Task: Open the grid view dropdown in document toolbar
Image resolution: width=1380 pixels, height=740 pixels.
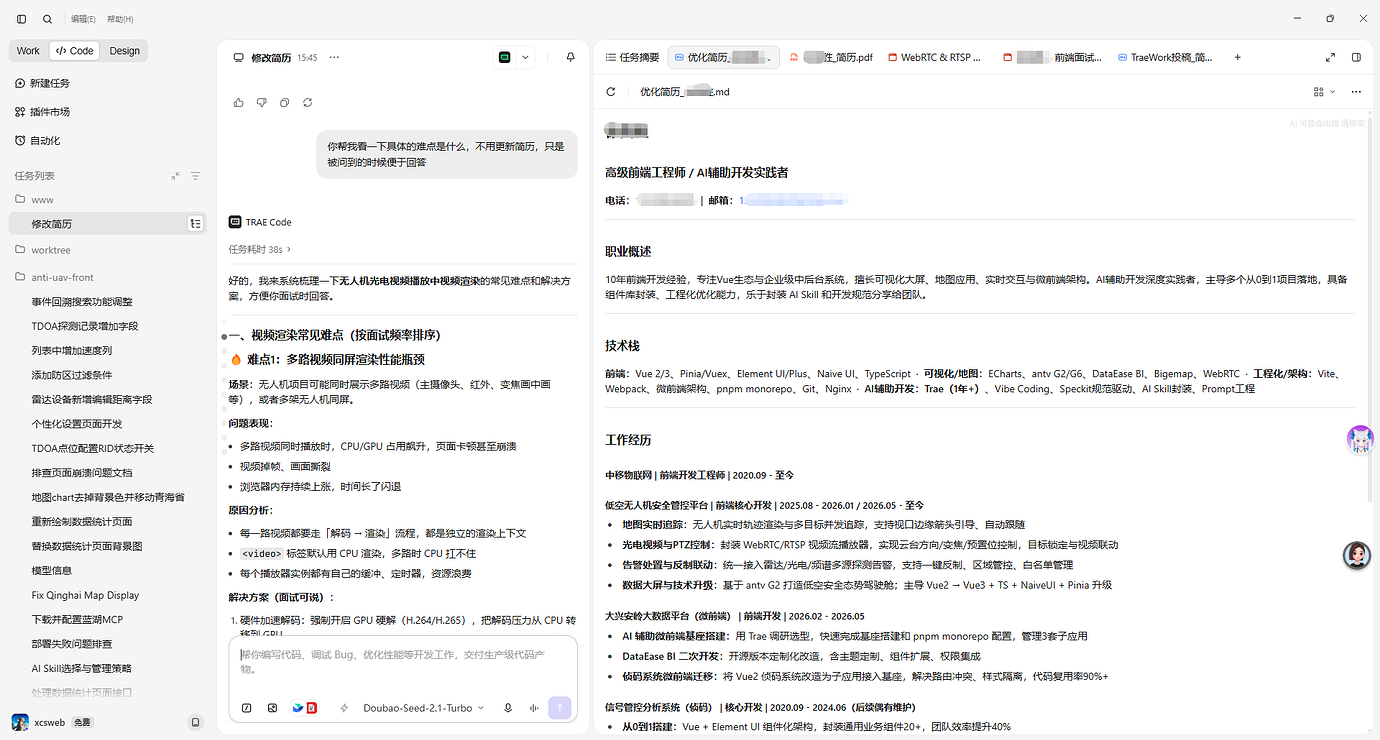Action: [x=1324, y=92]
